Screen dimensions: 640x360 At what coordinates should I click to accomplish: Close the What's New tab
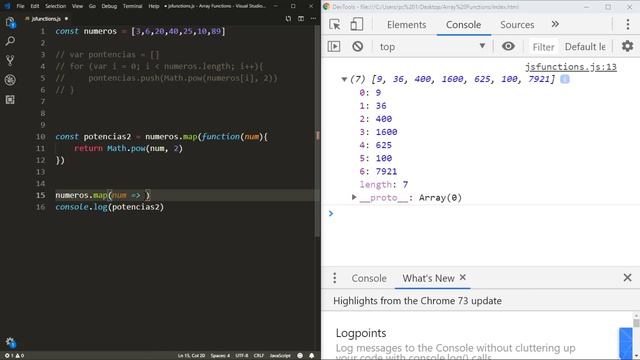[x=462, y=278]
